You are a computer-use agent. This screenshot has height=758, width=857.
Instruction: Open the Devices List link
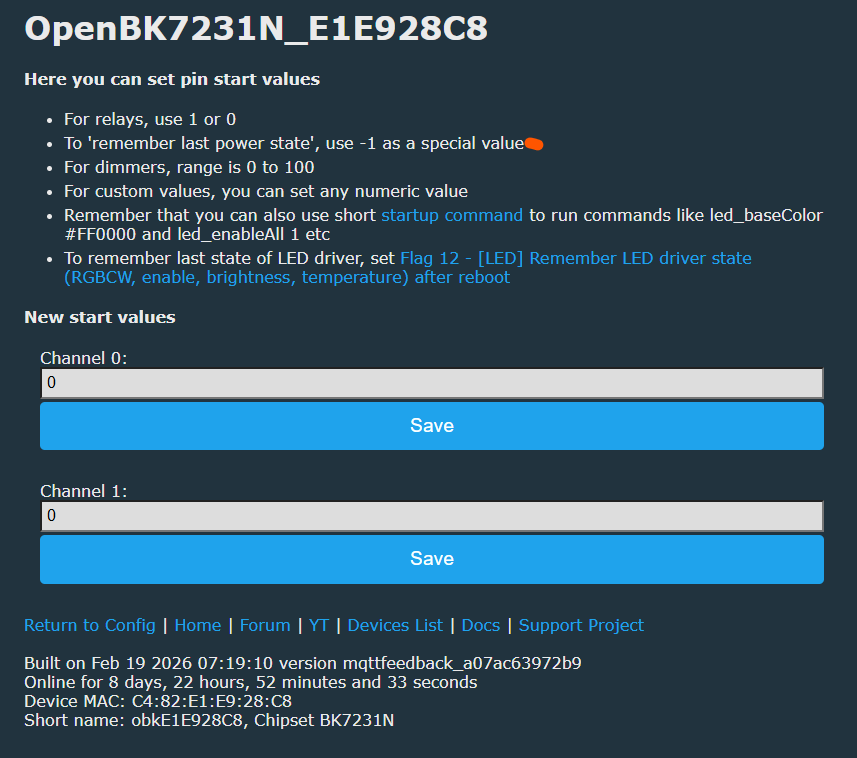(x=395, y=625)
